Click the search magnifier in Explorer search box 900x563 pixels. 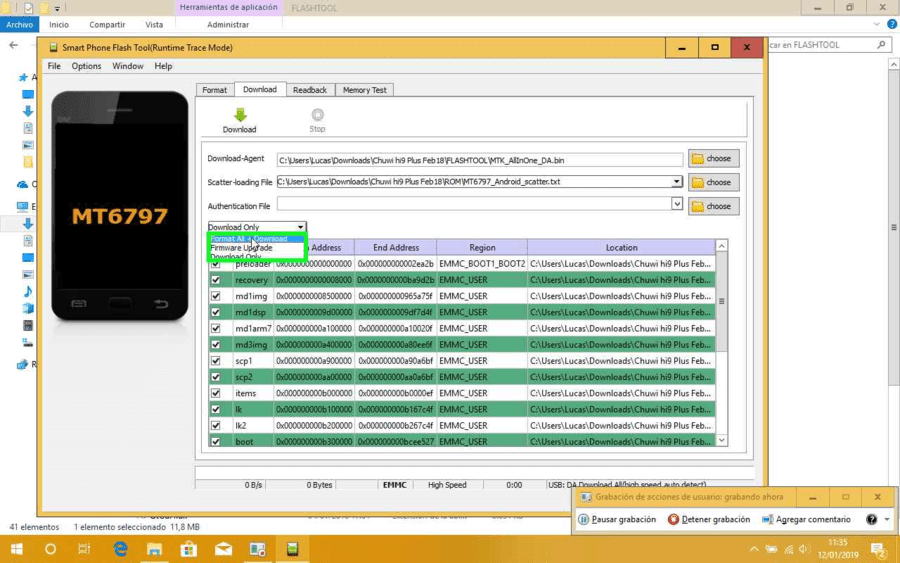point(881,44)
